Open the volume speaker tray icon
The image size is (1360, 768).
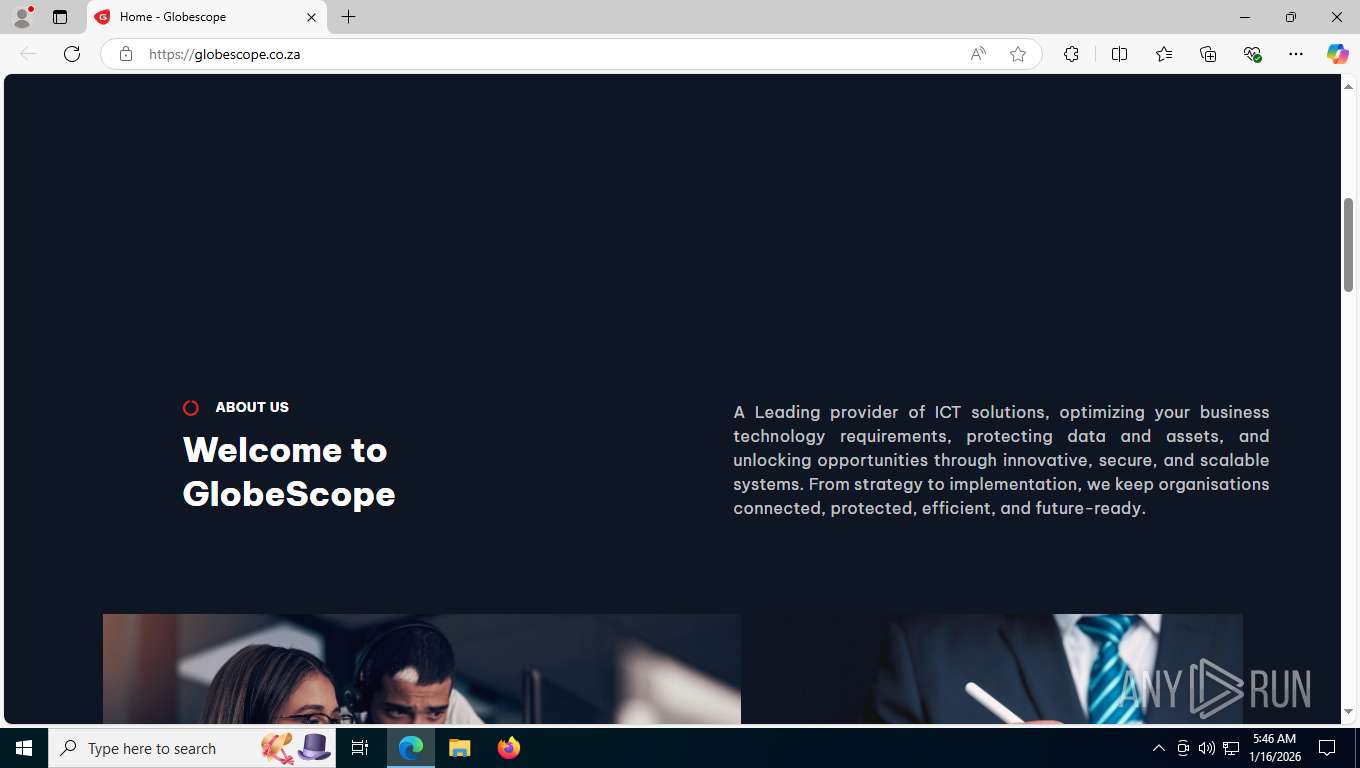pos(1207,748)
